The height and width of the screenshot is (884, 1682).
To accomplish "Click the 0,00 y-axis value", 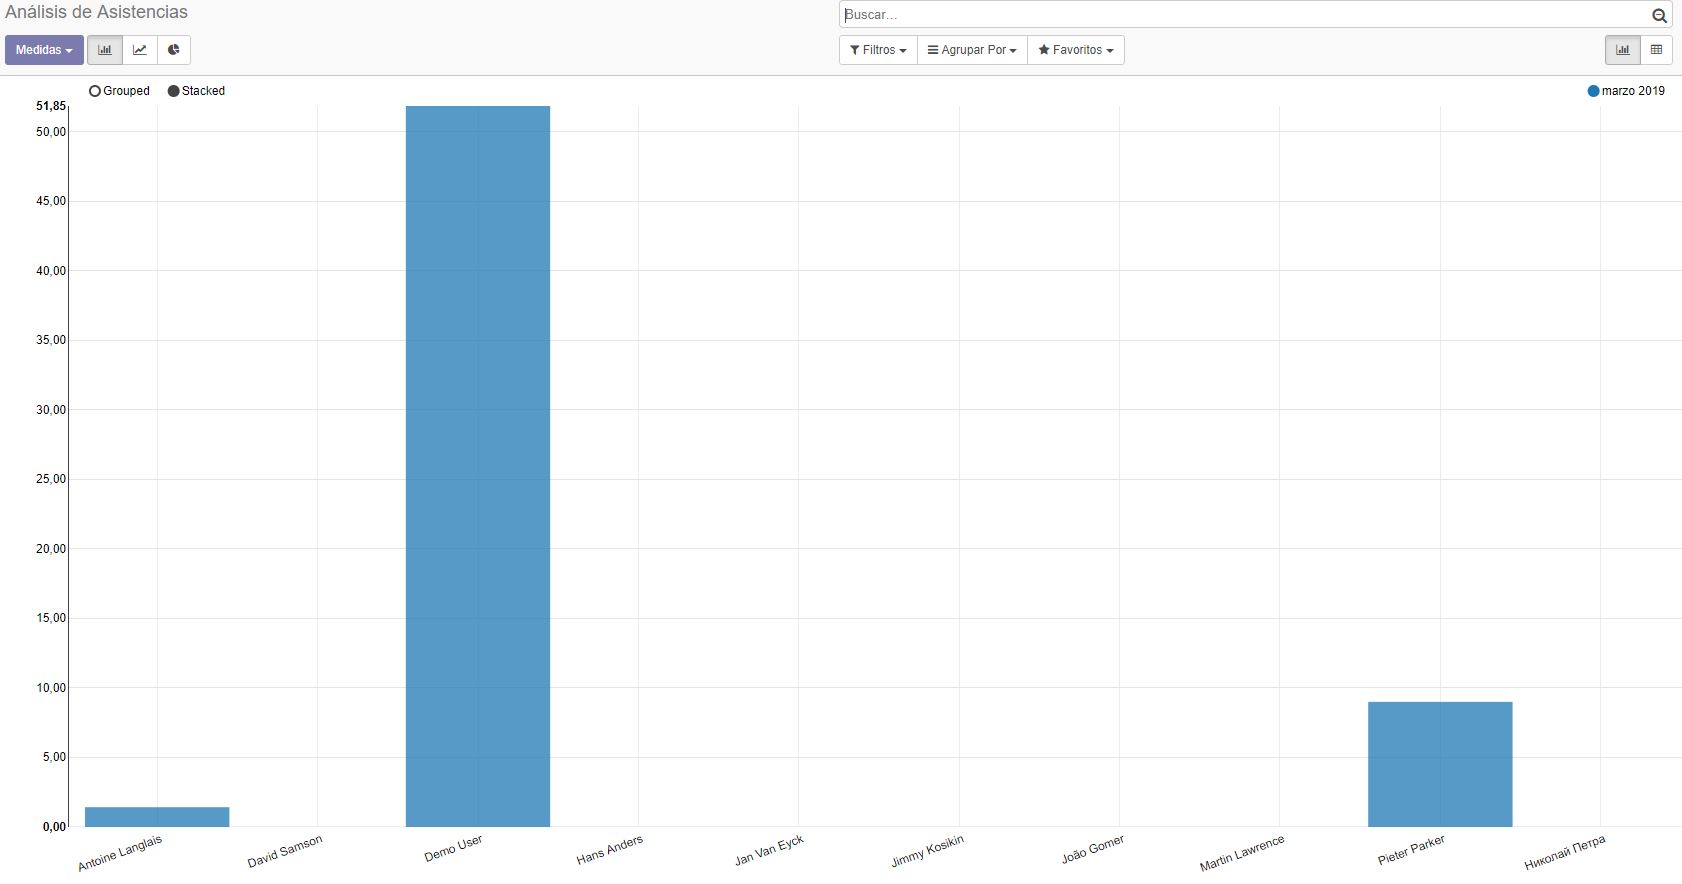I will click(x=54, y=827).
